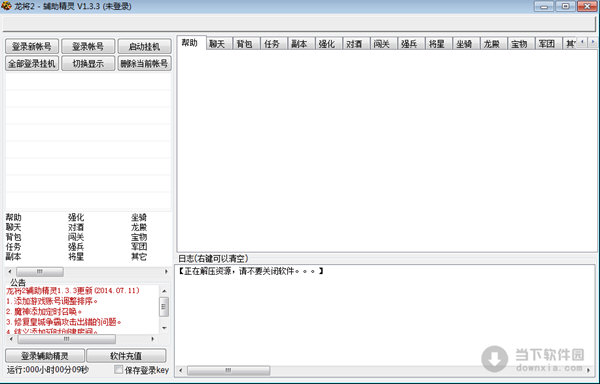Click 其它 in the left list
Screen dimensions: 600x384
click(139, 257)
